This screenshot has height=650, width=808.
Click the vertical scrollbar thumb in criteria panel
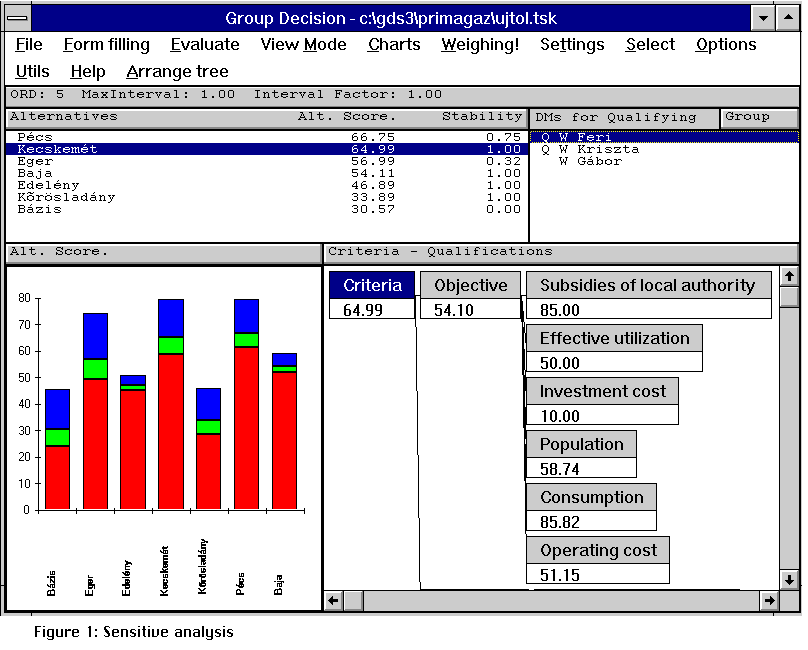point(789,297)
